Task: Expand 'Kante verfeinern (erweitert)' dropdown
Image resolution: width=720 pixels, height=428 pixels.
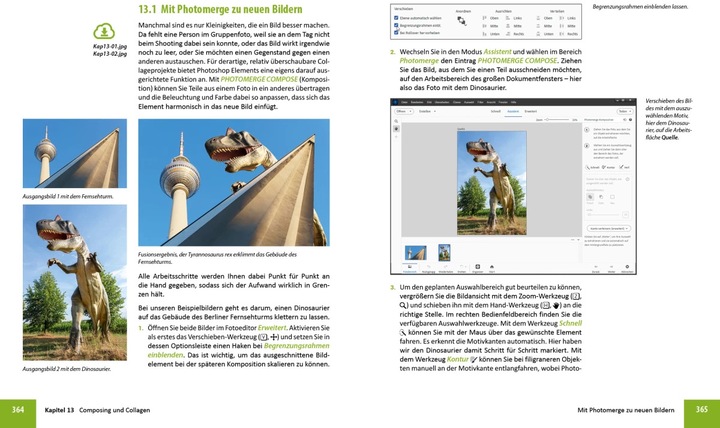Action: (x=609, y=228)
